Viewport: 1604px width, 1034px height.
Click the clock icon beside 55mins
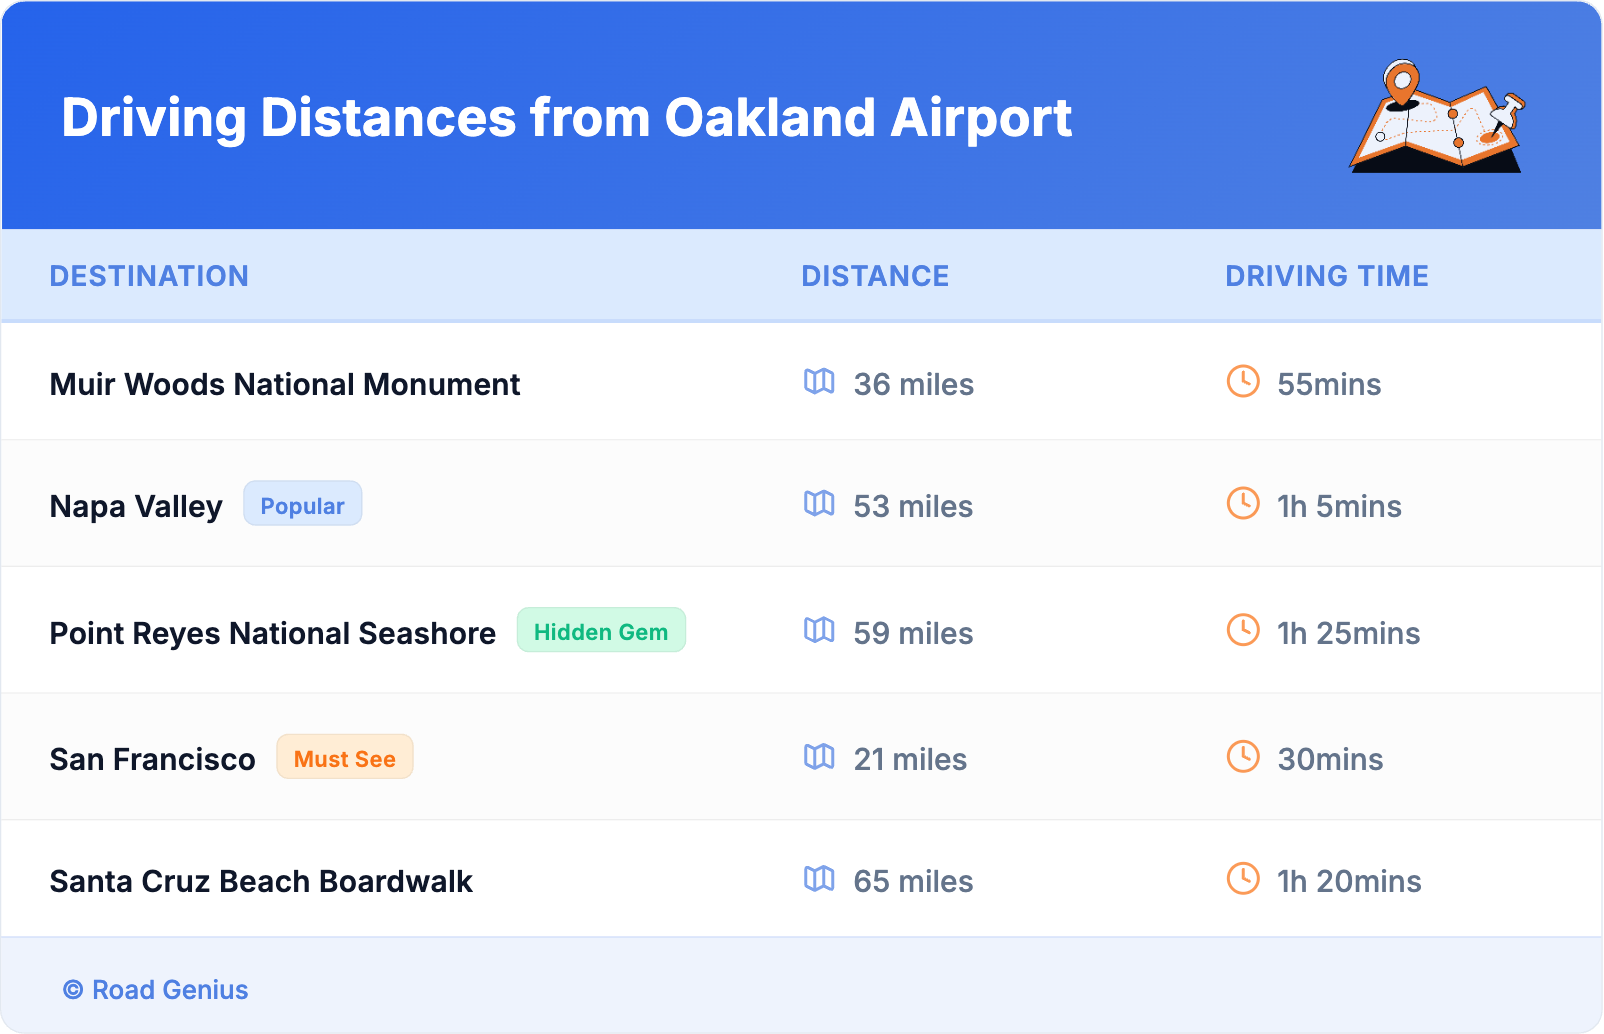point(1243,382)
